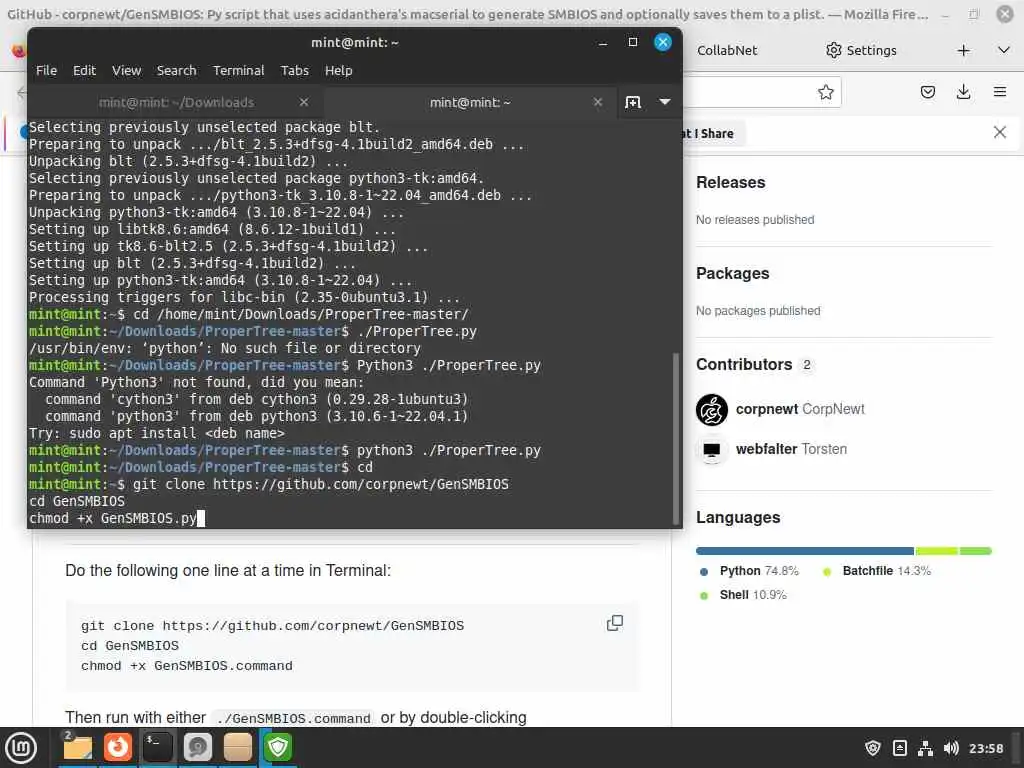Click the terminal window scrollbar
The width and height of the screenshot is (1024, 768).
tap(675, 439)
